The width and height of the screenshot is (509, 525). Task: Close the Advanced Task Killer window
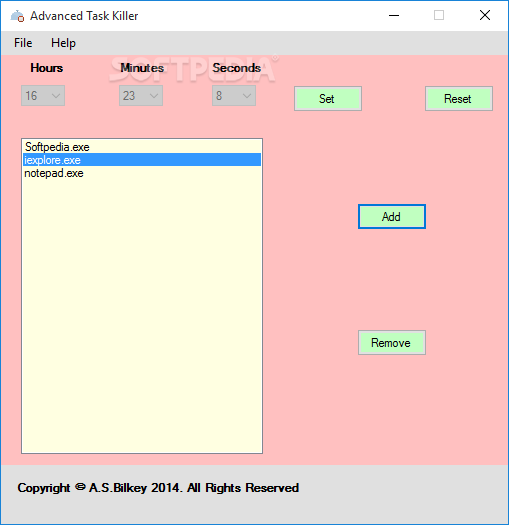(485, 15)
